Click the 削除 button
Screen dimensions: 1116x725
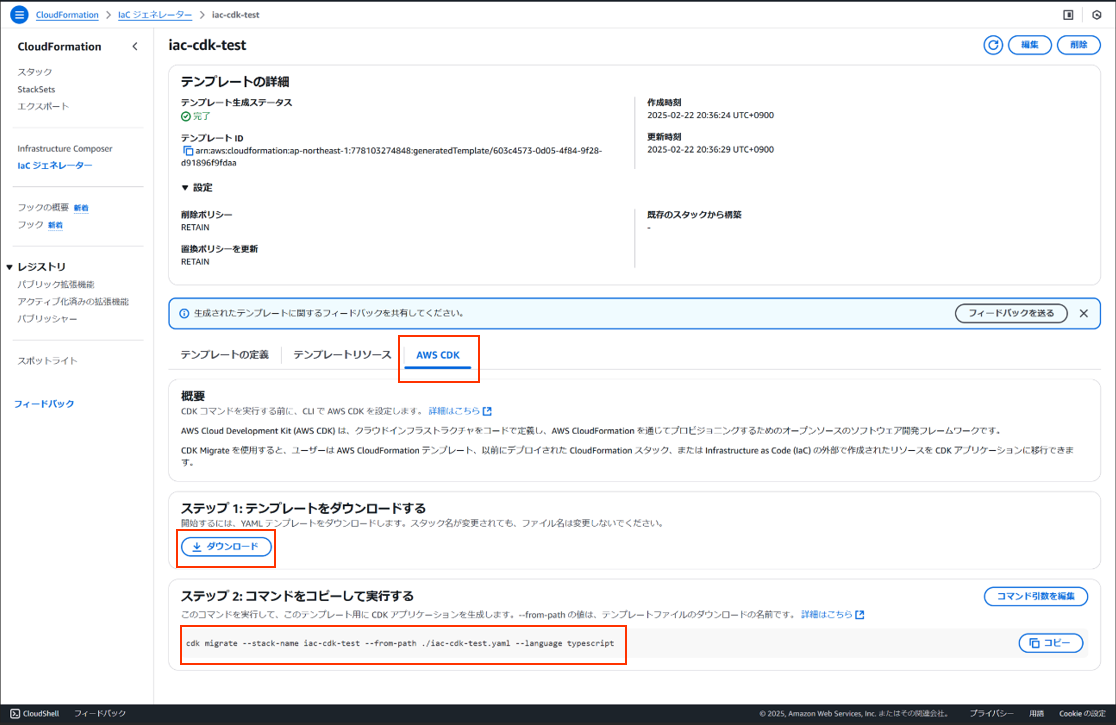point(1078,44)
